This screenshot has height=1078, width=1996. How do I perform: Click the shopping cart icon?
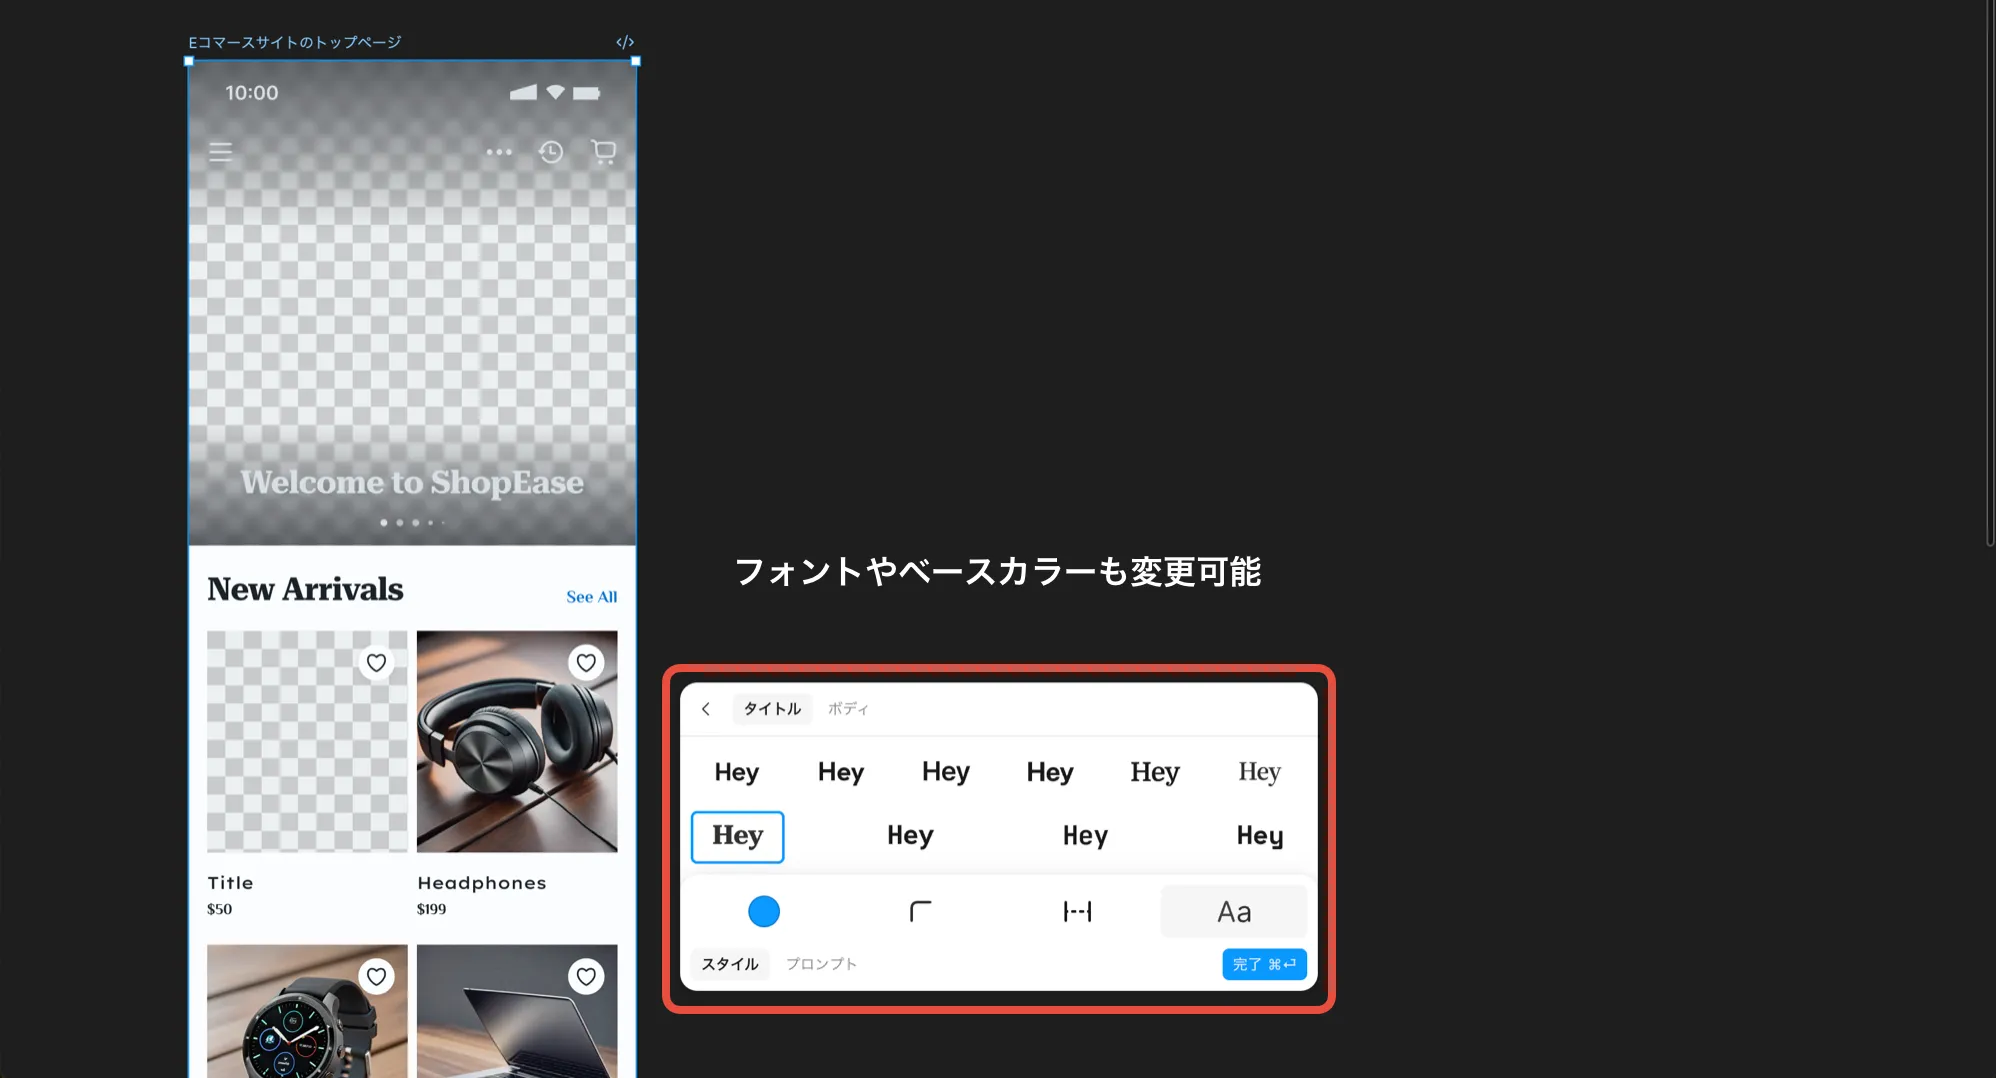(x=604, y=152)
